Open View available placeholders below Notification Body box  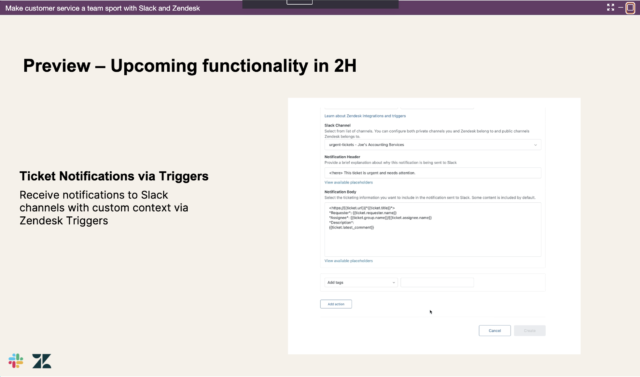coord(349,261)
